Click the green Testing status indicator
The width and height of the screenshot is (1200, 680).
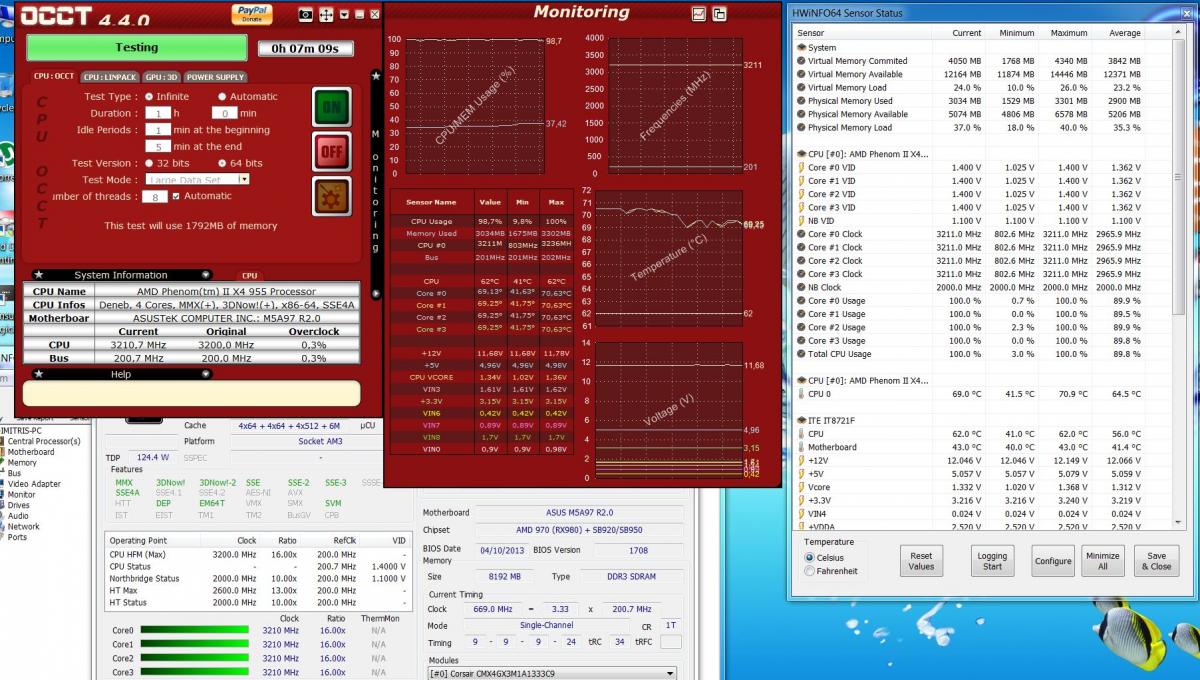[136, 48]
